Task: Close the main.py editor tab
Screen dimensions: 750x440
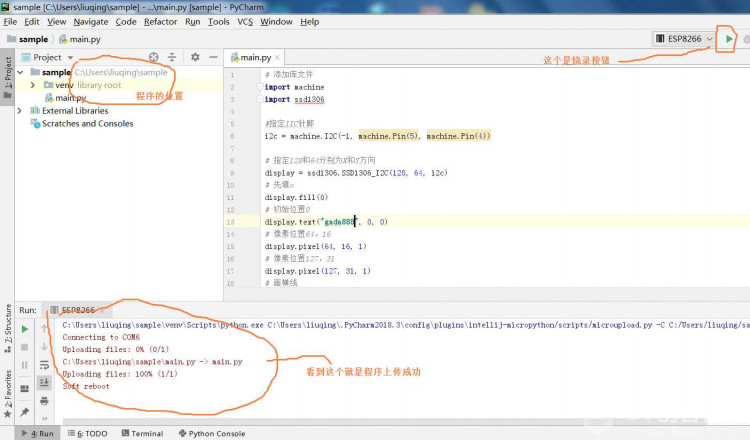Action: tap(277, 57)
